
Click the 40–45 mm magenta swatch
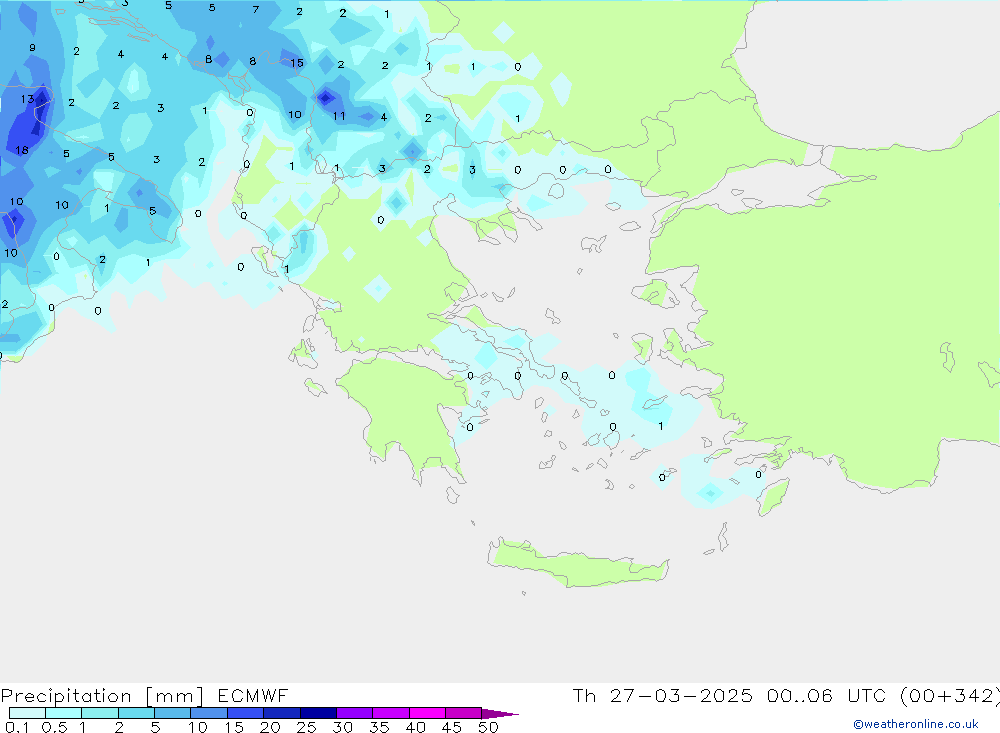pos(427,713)
